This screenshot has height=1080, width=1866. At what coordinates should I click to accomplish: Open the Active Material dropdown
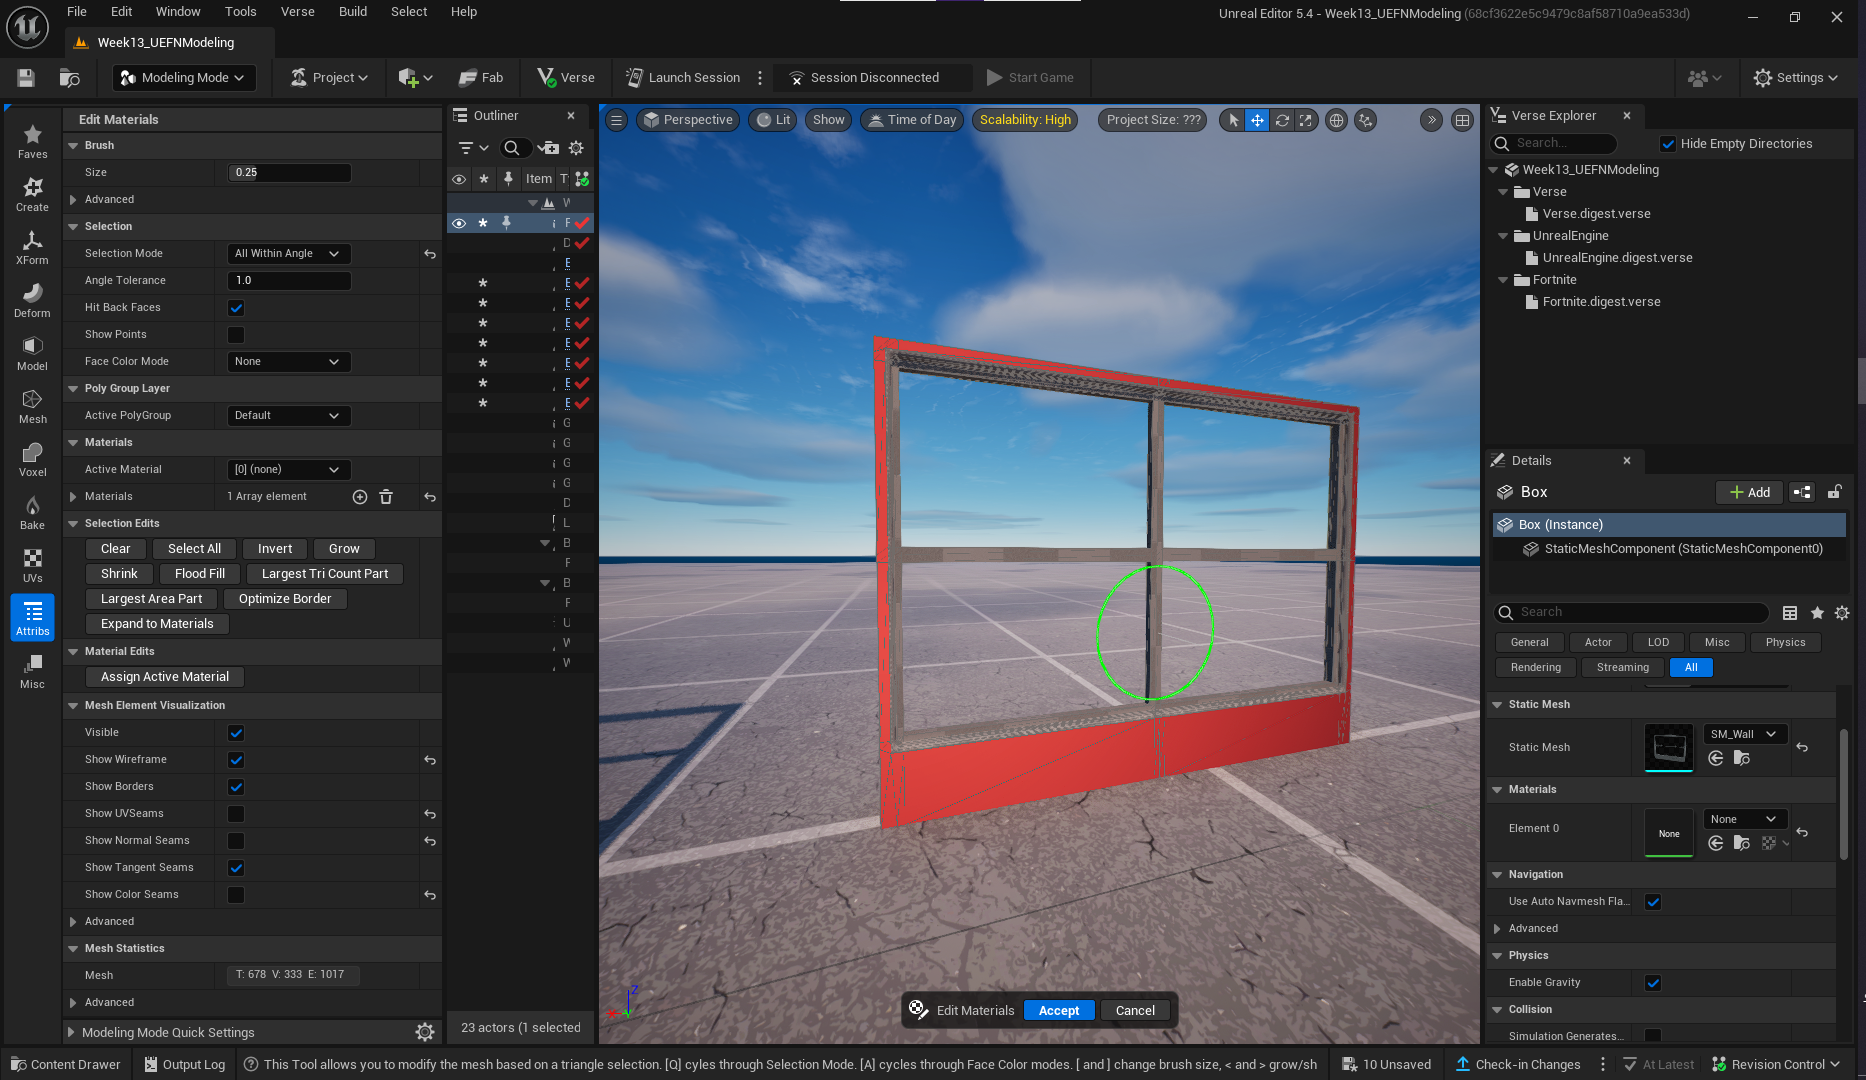pos(288,470)
